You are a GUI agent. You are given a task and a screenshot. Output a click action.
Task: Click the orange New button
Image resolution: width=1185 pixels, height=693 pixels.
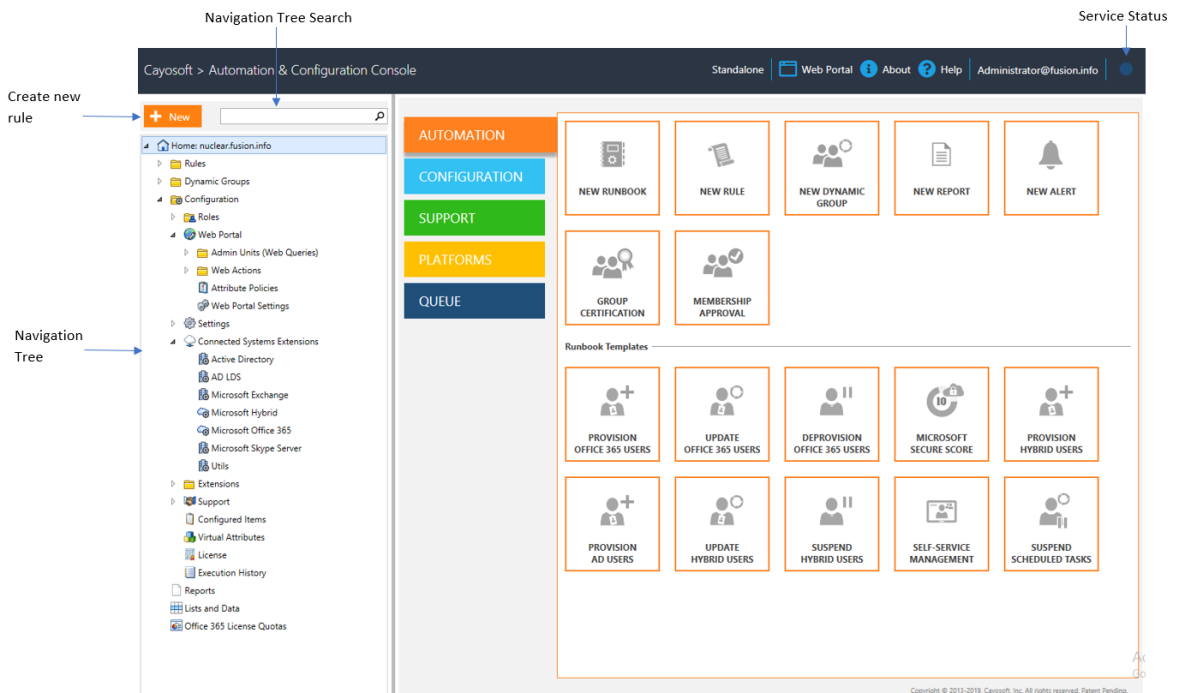coord(172,116)
